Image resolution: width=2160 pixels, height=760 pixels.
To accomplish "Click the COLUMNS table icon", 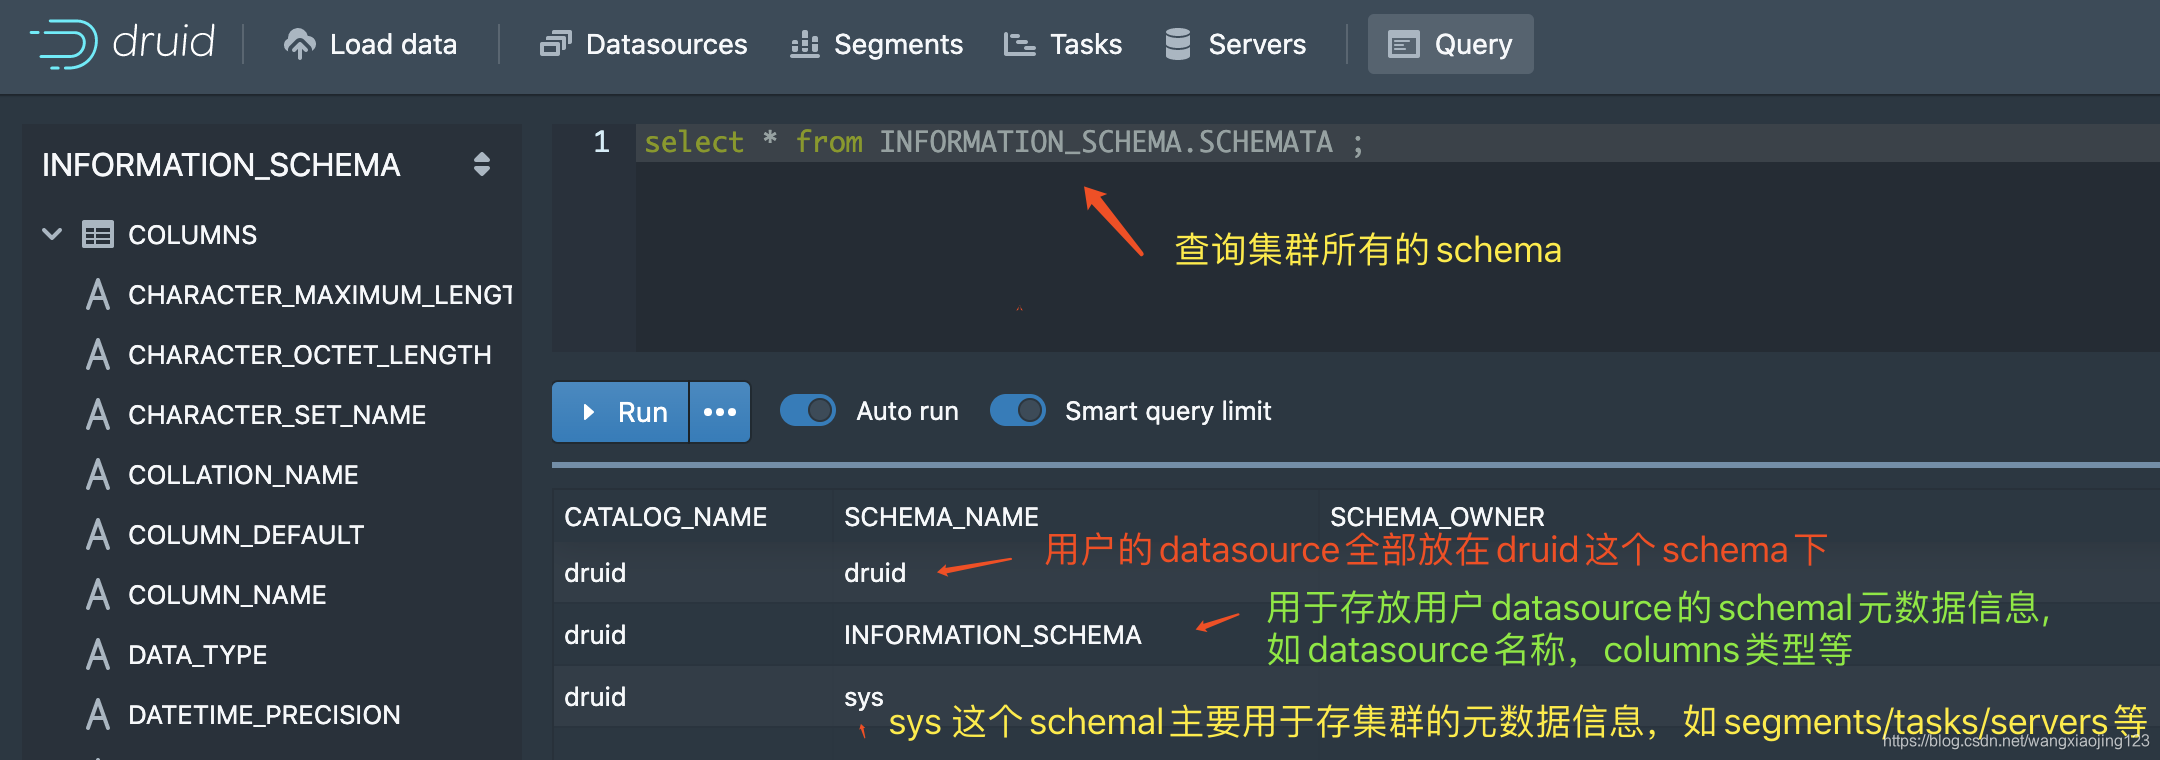I will [x=98, y=235].
